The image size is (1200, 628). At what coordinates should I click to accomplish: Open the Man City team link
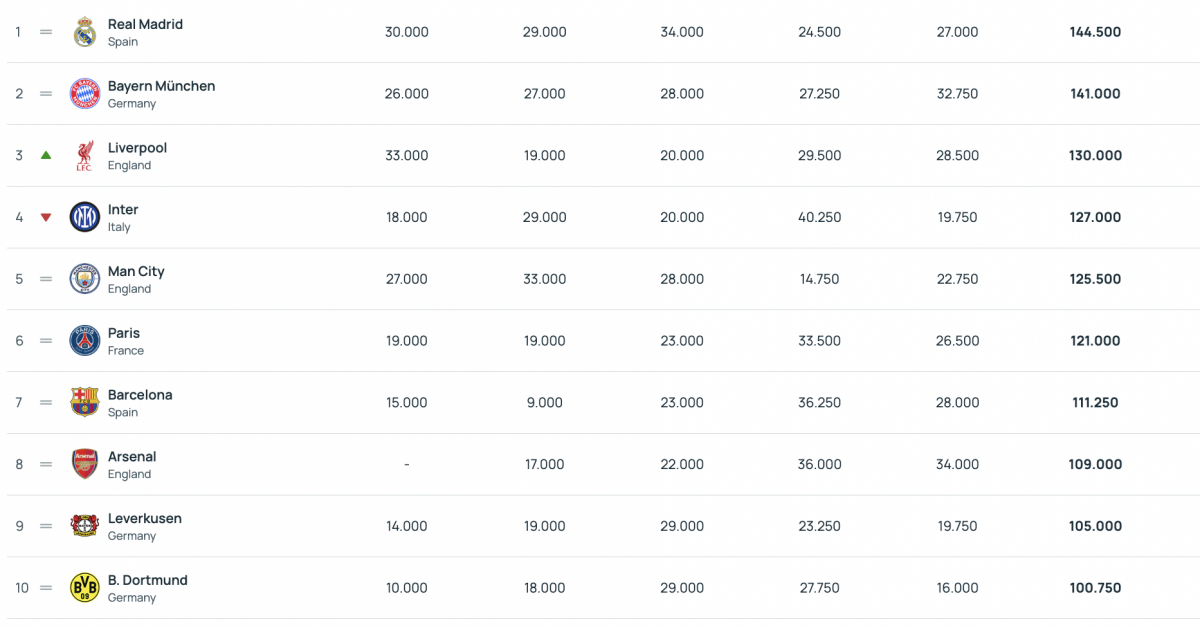point(136,271)
